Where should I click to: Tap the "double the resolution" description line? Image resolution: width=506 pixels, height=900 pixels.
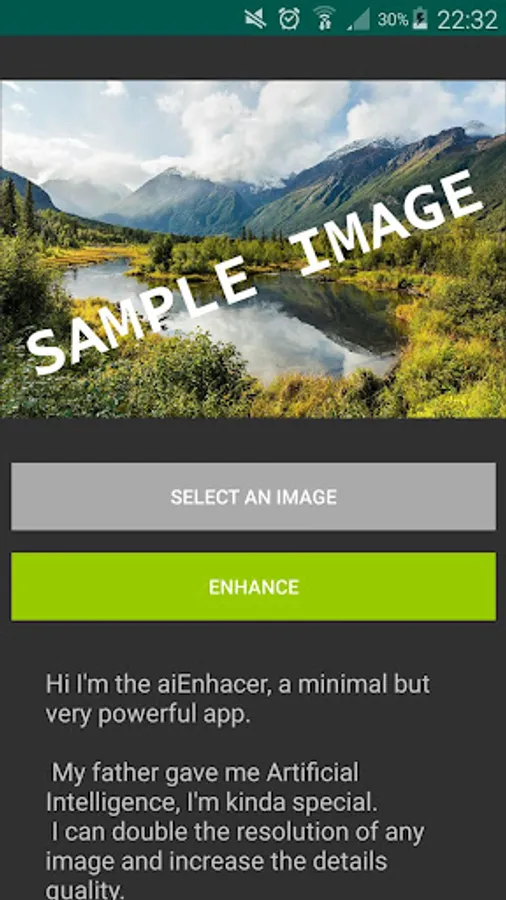click(x=238, y=832)
